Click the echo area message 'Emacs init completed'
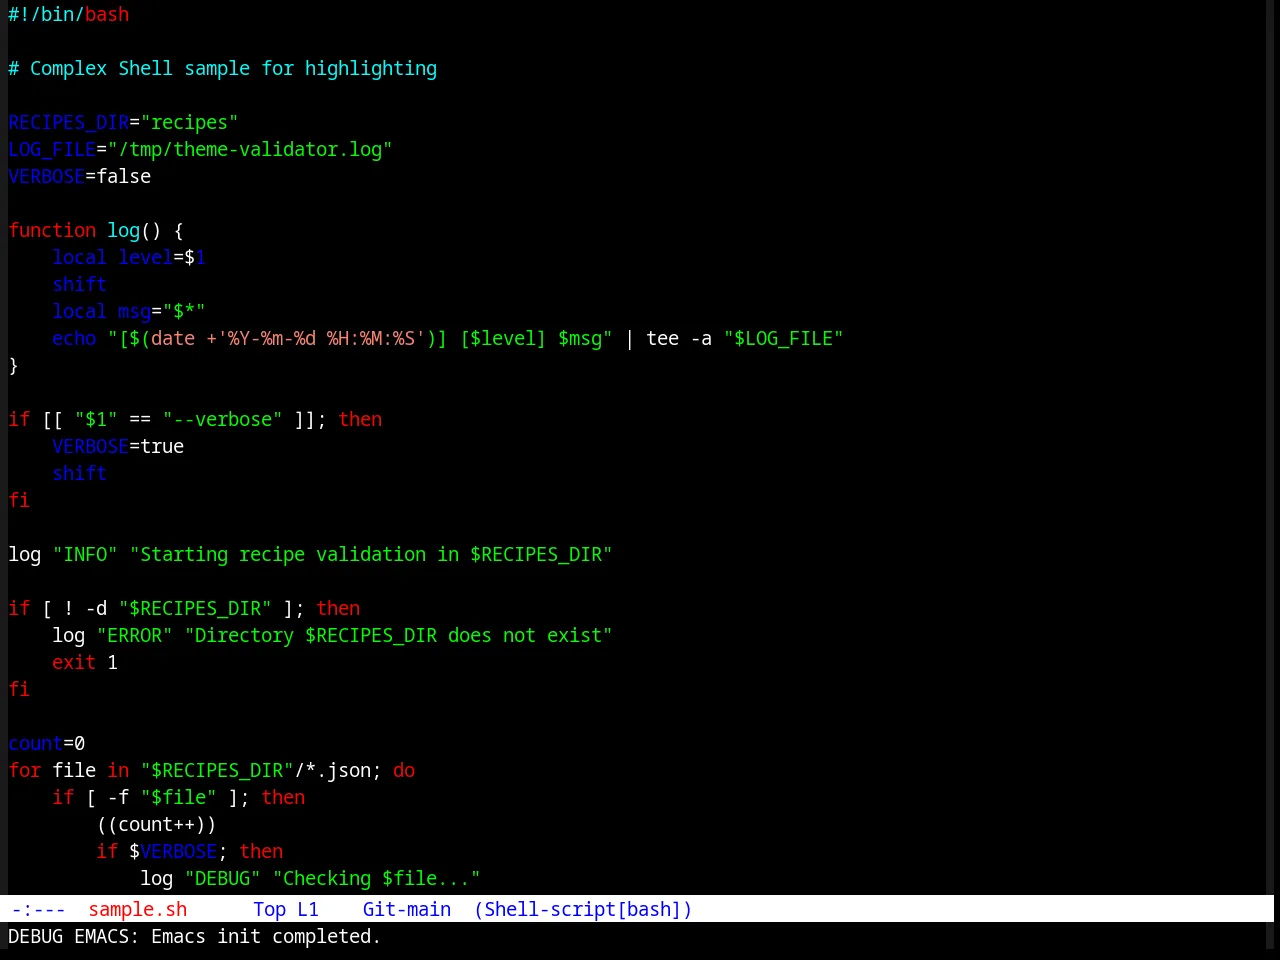The width and height of the screenshot is (1280, 960). (266, 936)
